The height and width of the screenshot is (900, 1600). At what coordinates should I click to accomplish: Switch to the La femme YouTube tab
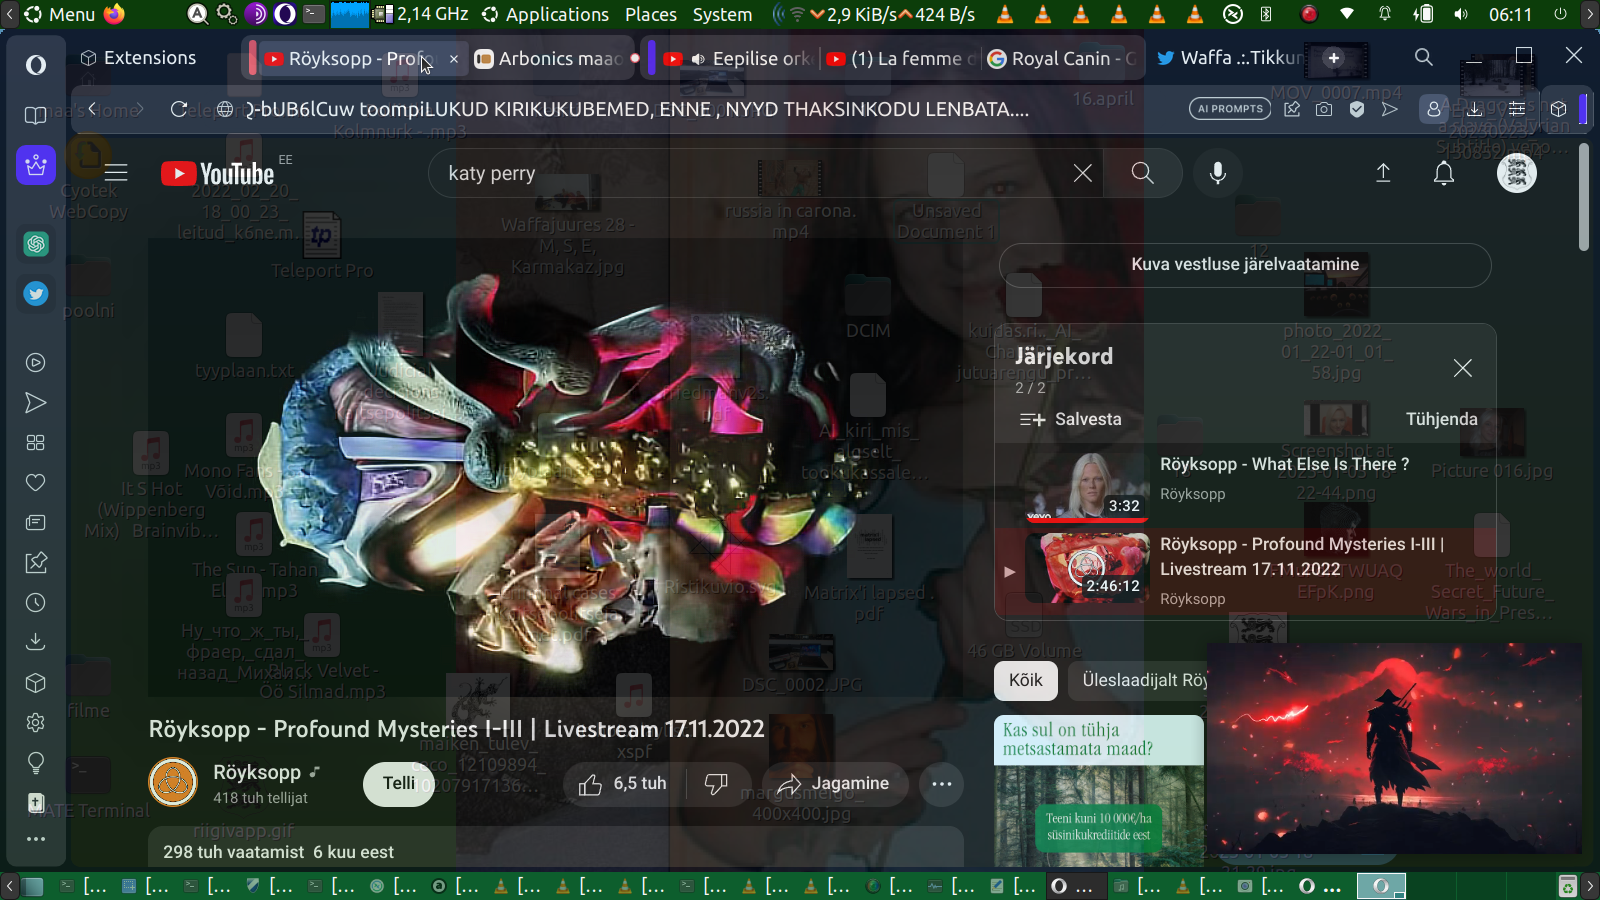(x=903, y=59)
